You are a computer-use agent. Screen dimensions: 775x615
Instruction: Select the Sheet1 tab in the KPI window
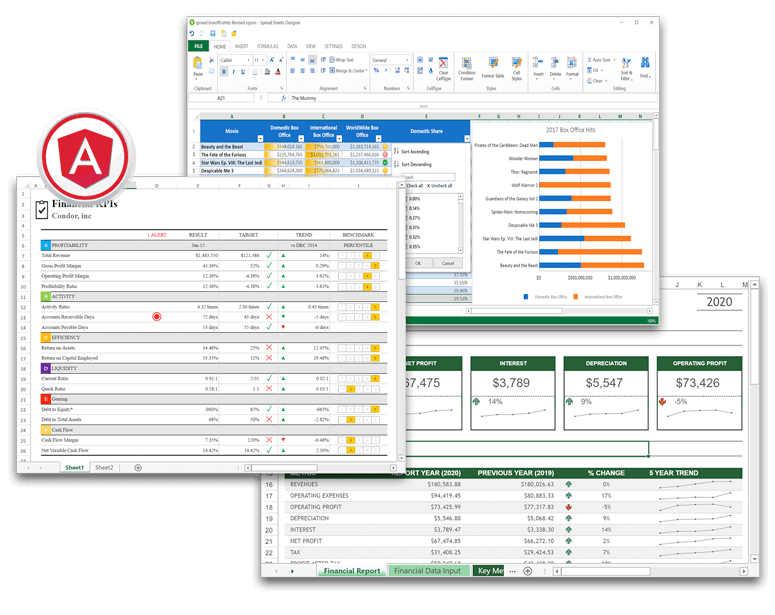tap(75, 467)
